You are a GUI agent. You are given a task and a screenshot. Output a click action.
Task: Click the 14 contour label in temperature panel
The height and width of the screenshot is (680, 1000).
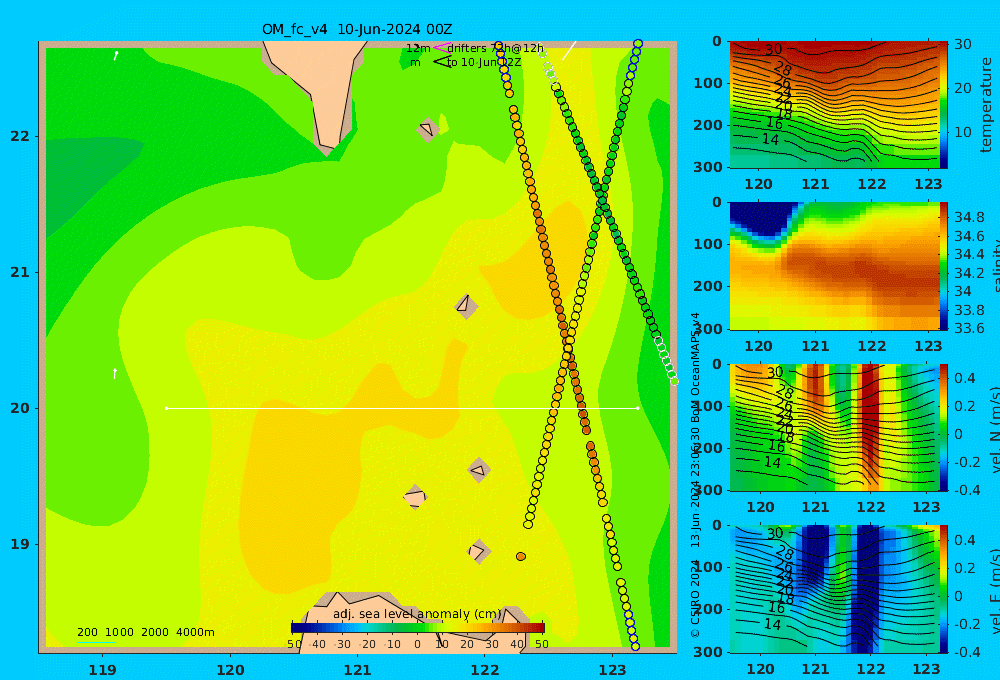click(x=770, y=139)
